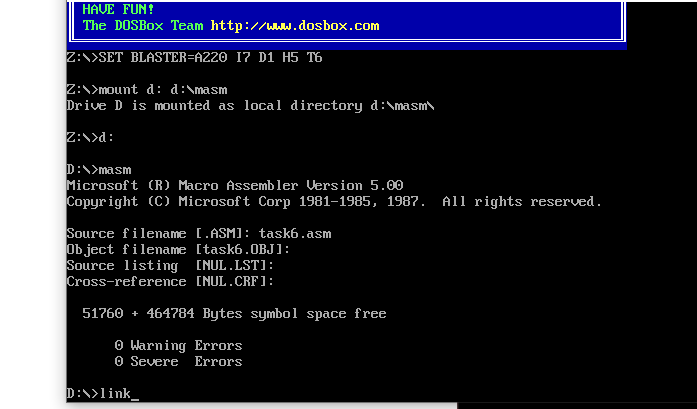This screenshot has width=697, height=409.
Task: Click the 'HAVE FUN!' banner text
Action: click(x=119, y=9)
